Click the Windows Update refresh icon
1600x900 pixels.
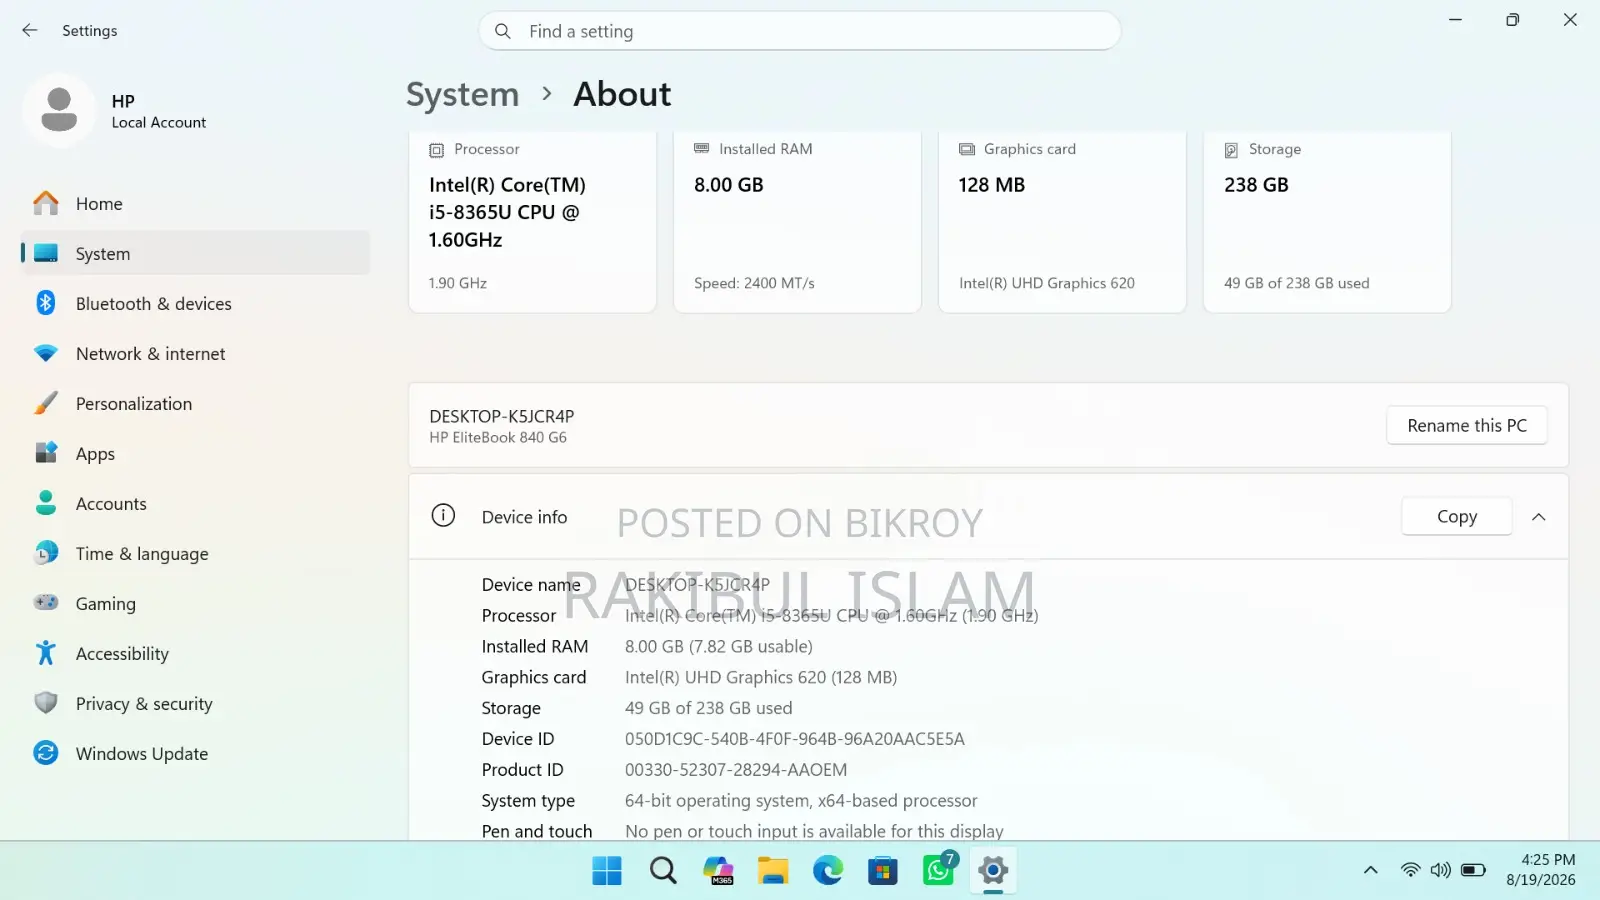point(46,753)
